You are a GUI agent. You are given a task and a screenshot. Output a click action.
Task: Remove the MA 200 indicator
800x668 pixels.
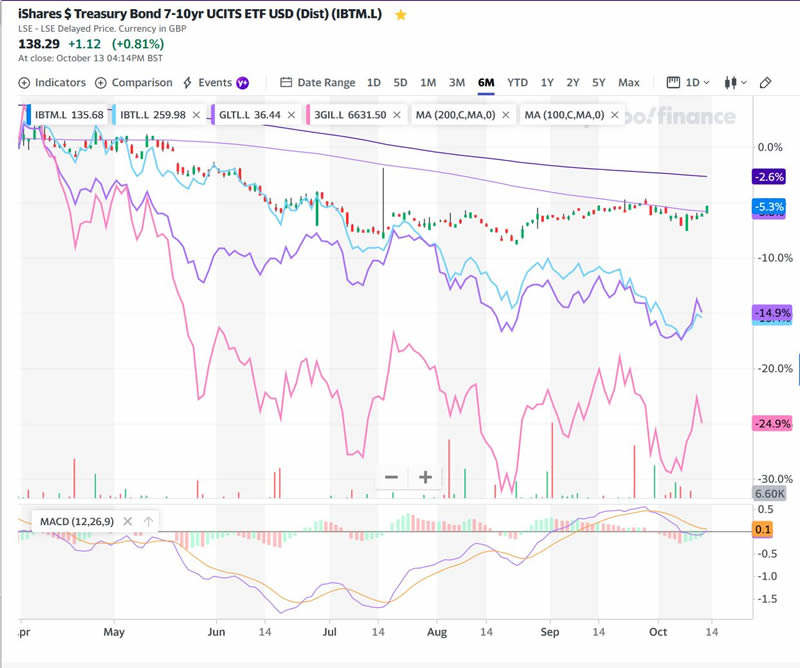(506, 115)
